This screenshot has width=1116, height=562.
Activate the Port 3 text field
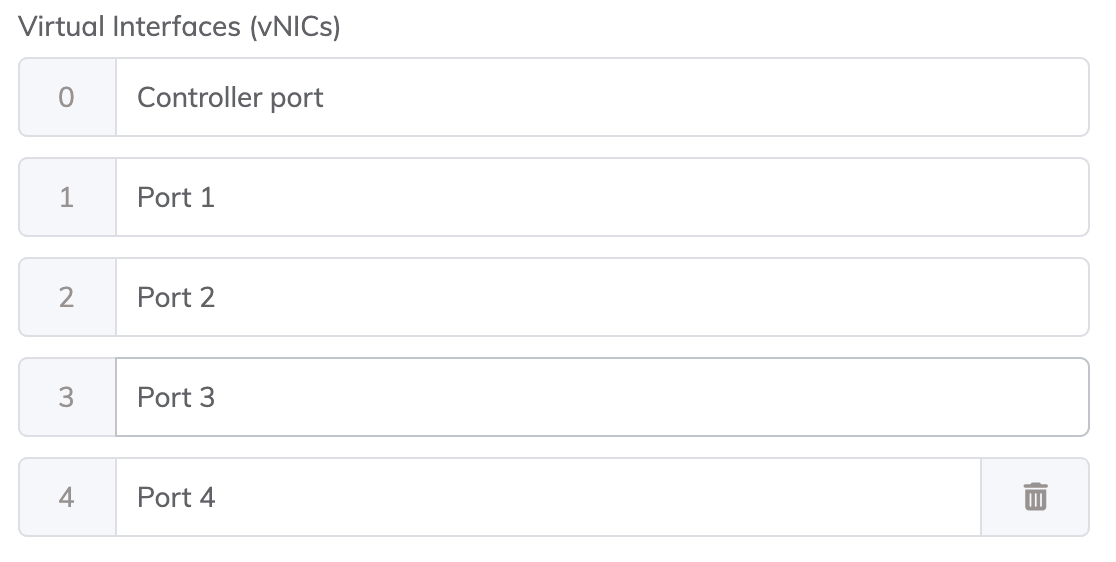600,397
